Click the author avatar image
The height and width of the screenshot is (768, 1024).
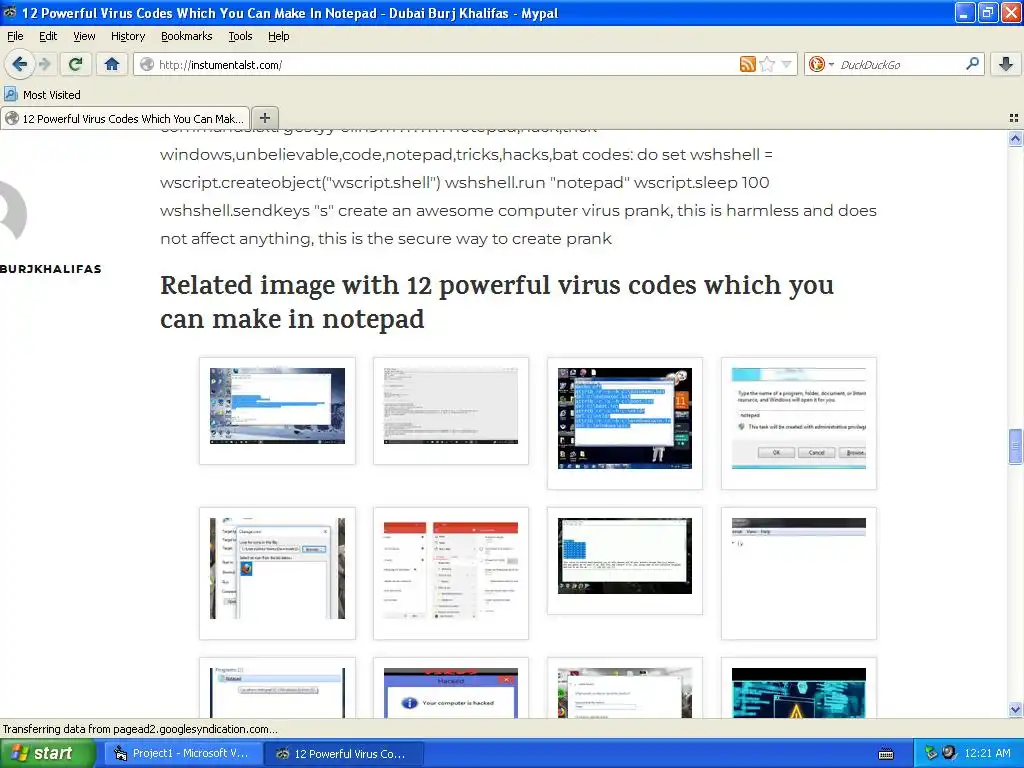13,214
